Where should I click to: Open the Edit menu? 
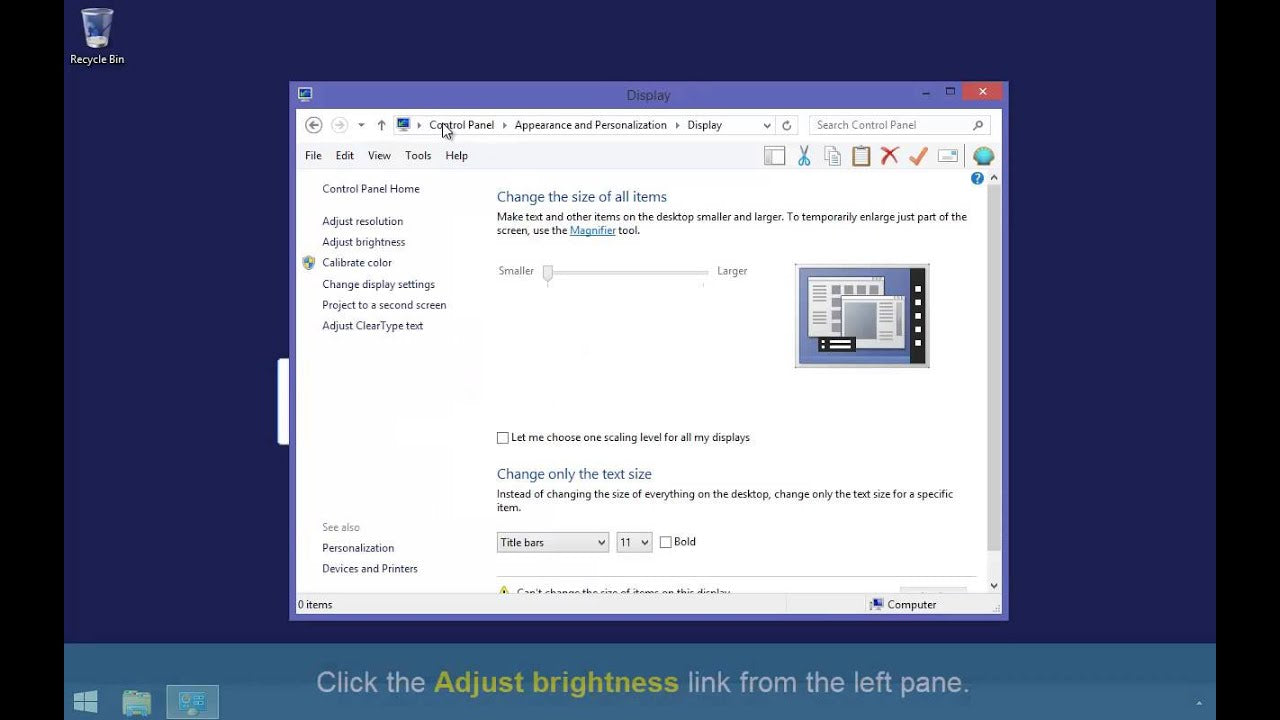(x=345, y=156)
